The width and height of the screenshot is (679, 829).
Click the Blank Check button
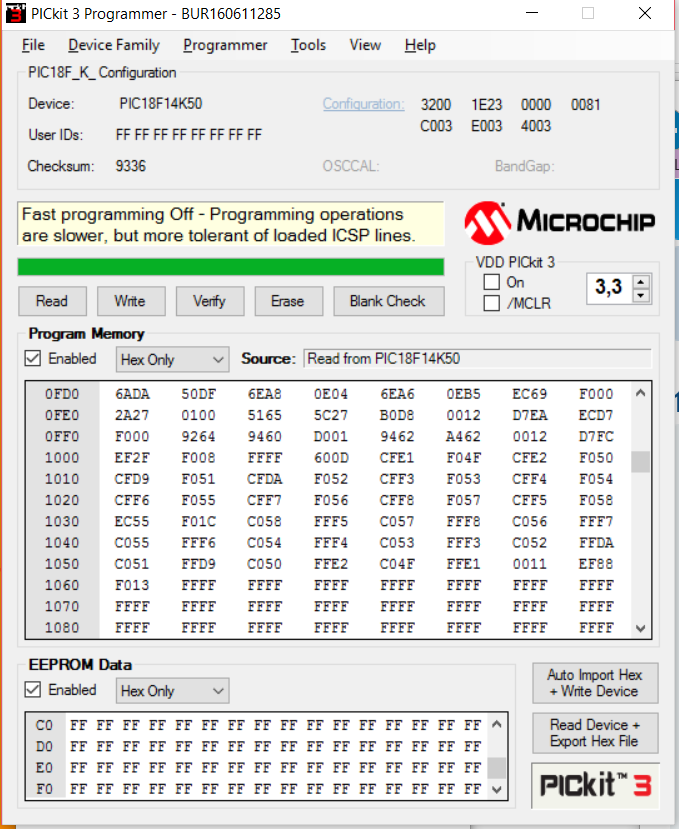387,301
